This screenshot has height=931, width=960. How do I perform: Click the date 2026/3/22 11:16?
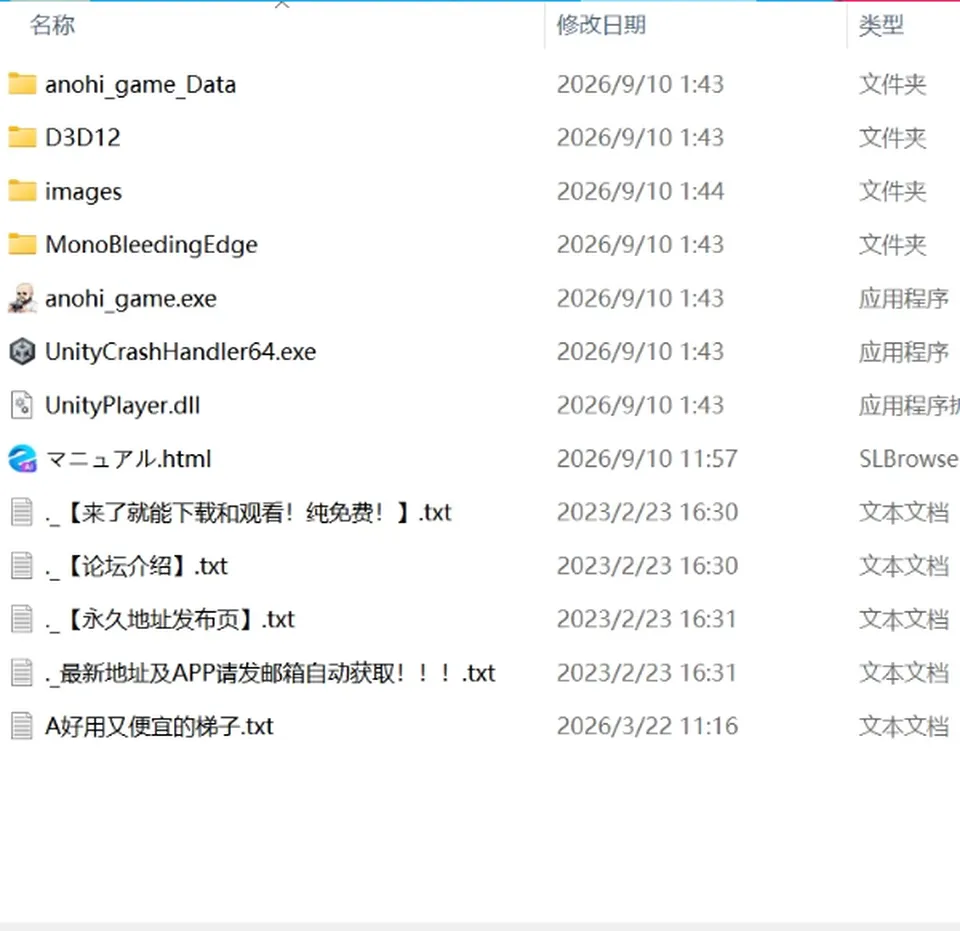647,727
